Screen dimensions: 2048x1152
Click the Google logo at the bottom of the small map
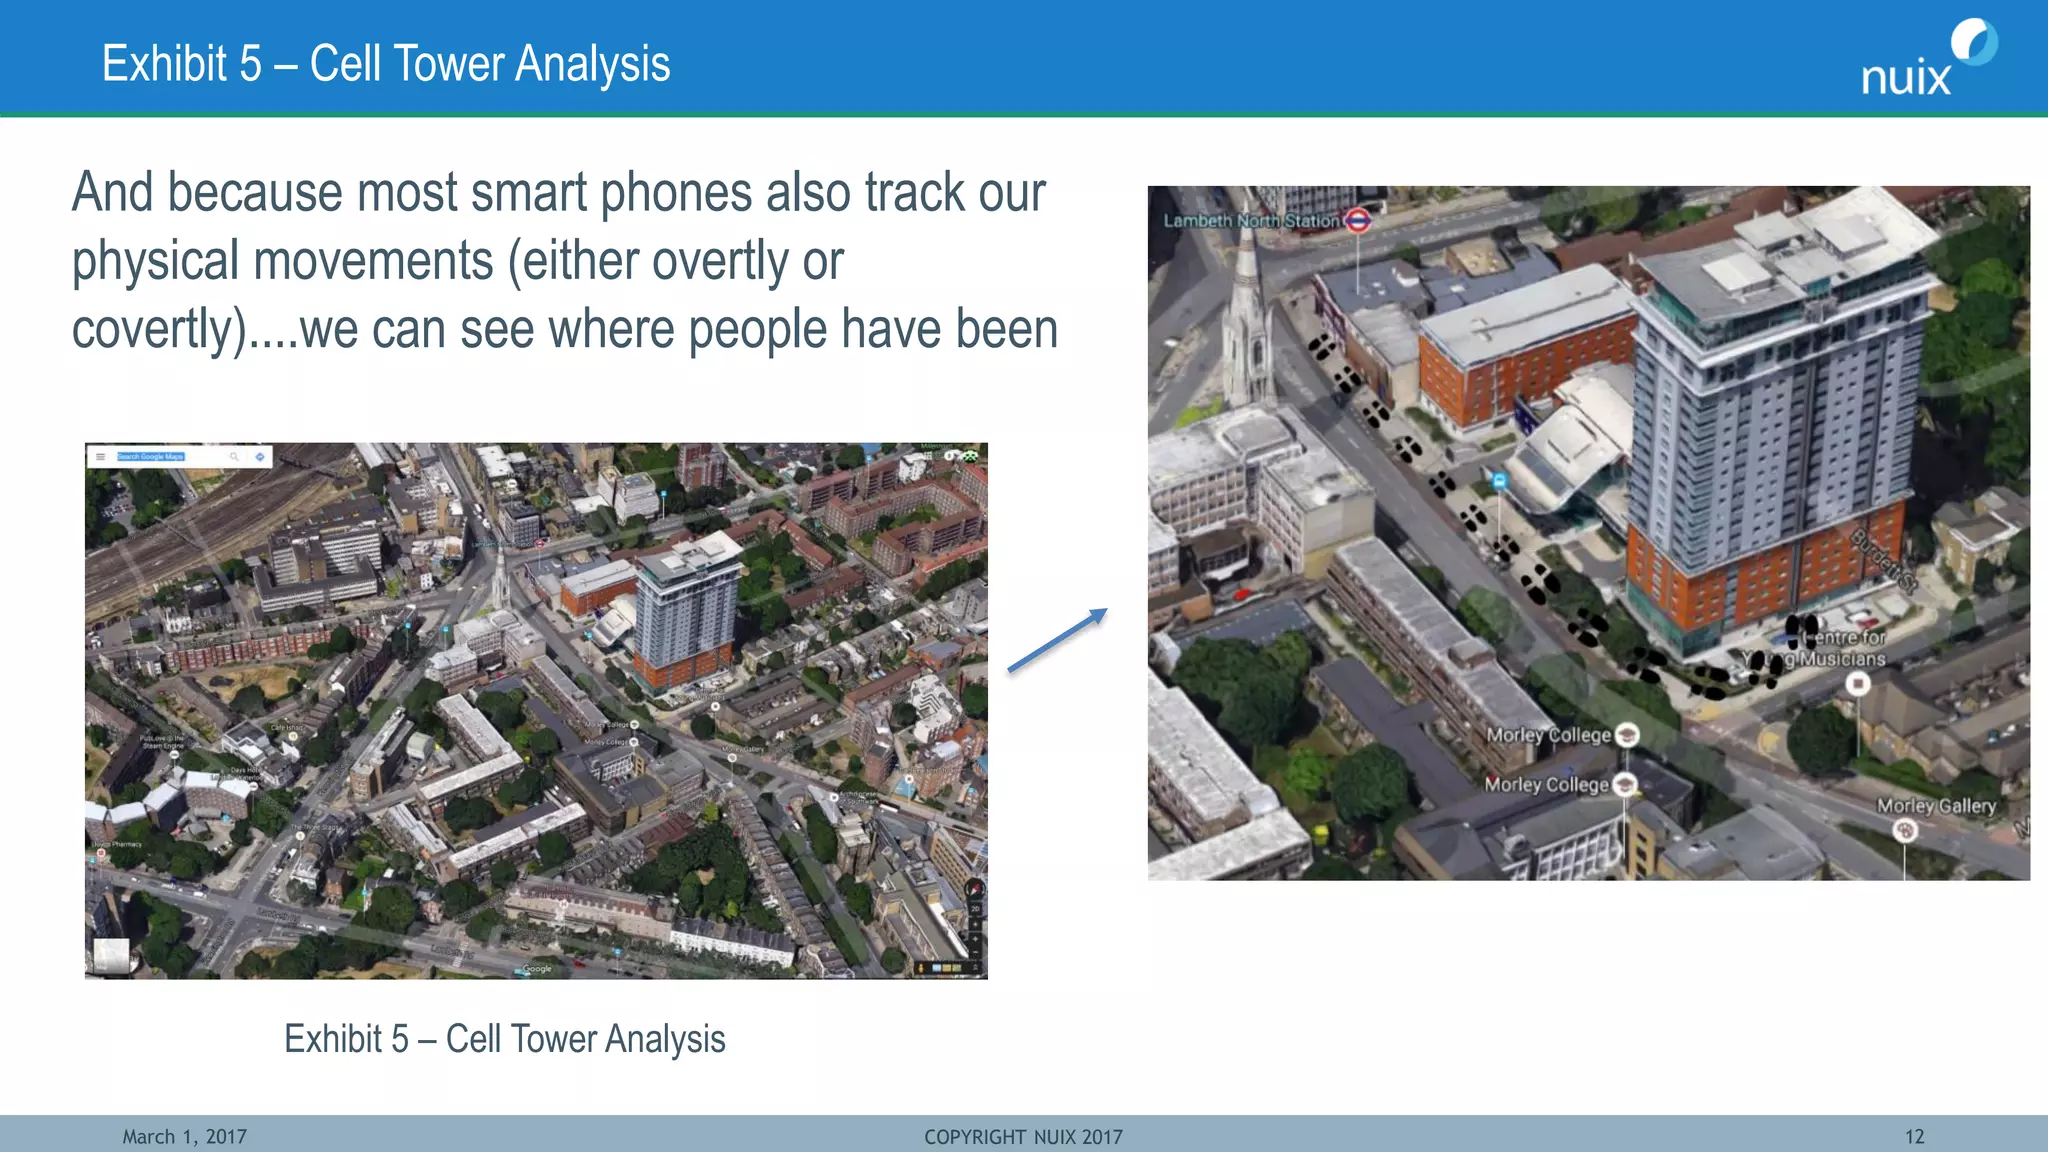(x=537, y=968)
